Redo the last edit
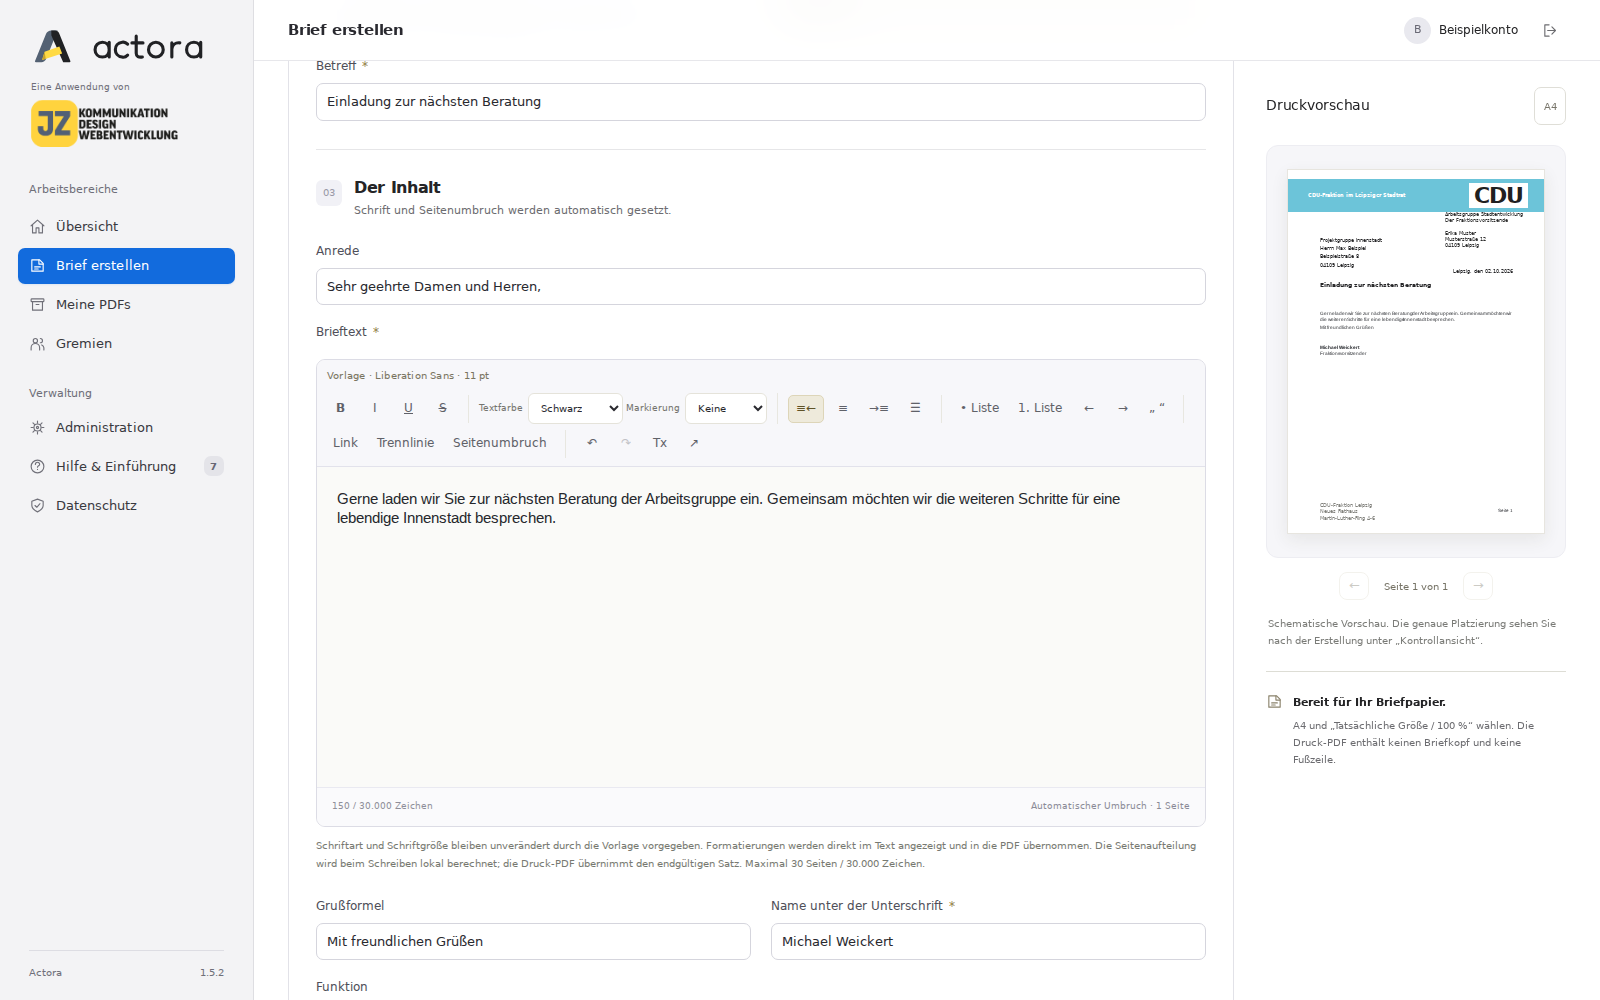The width and height of the screenshot is (1600, 1000). [626, 443]
